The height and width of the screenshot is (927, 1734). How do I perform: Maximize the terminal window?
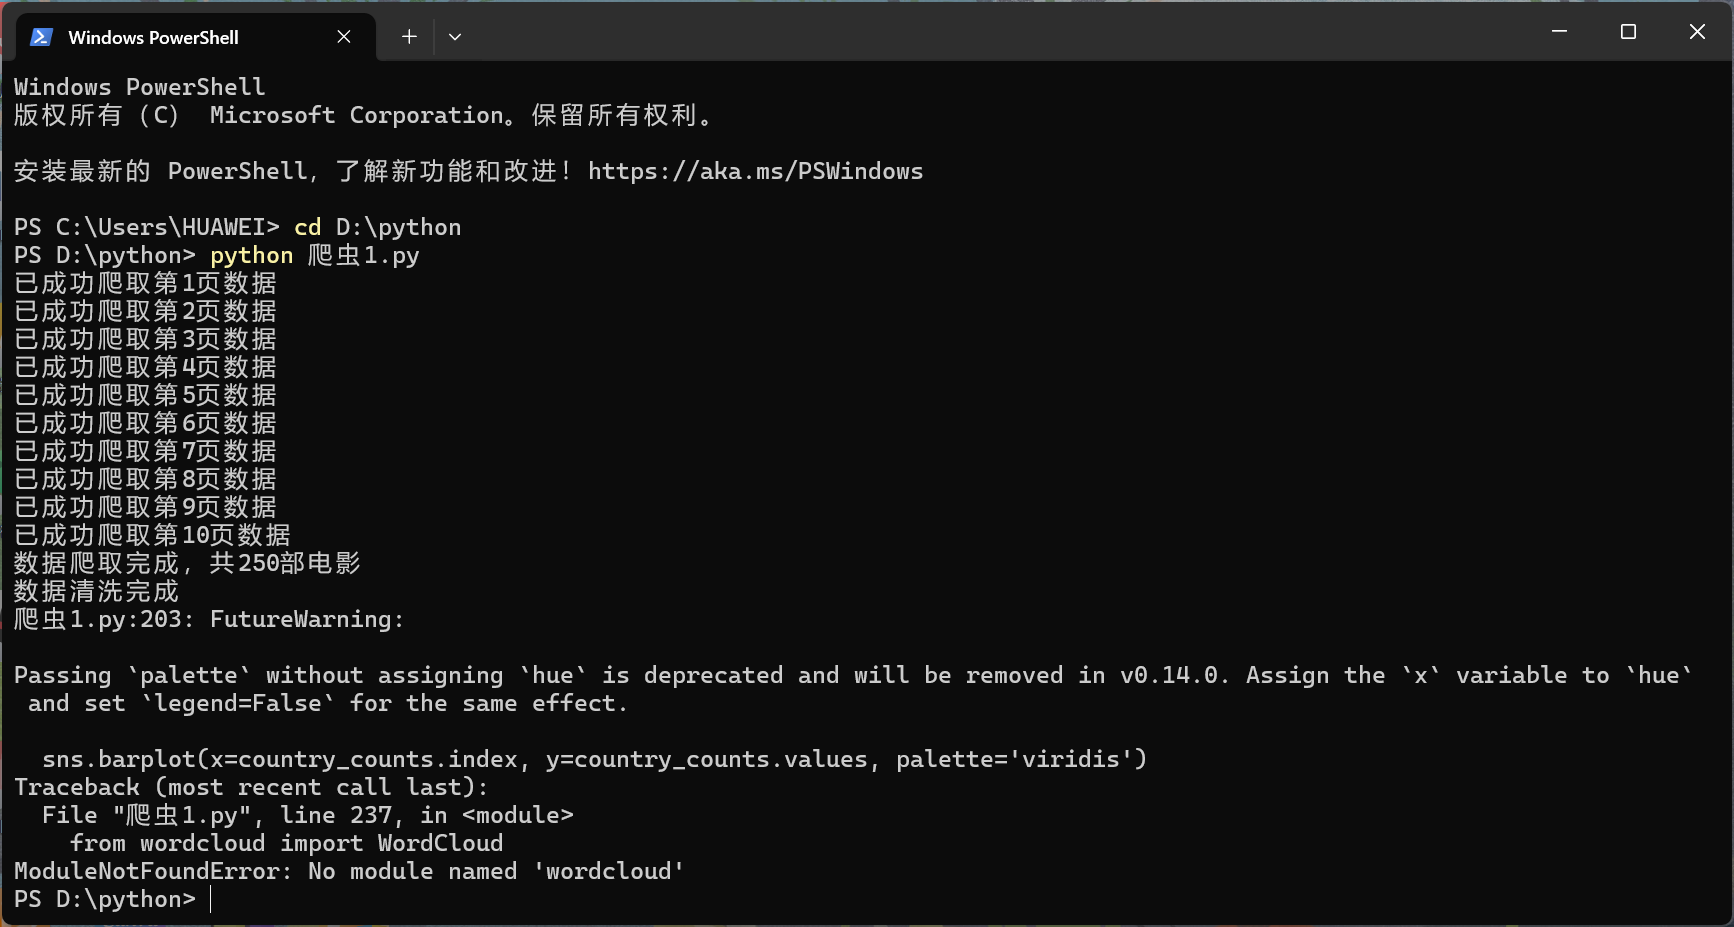click(1628, 32)
